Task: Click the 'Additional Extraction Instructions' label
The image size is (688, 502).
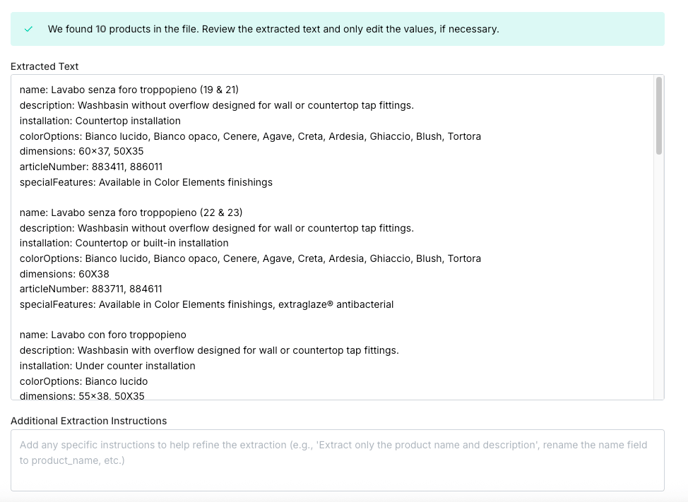Action: click(89, 421)
